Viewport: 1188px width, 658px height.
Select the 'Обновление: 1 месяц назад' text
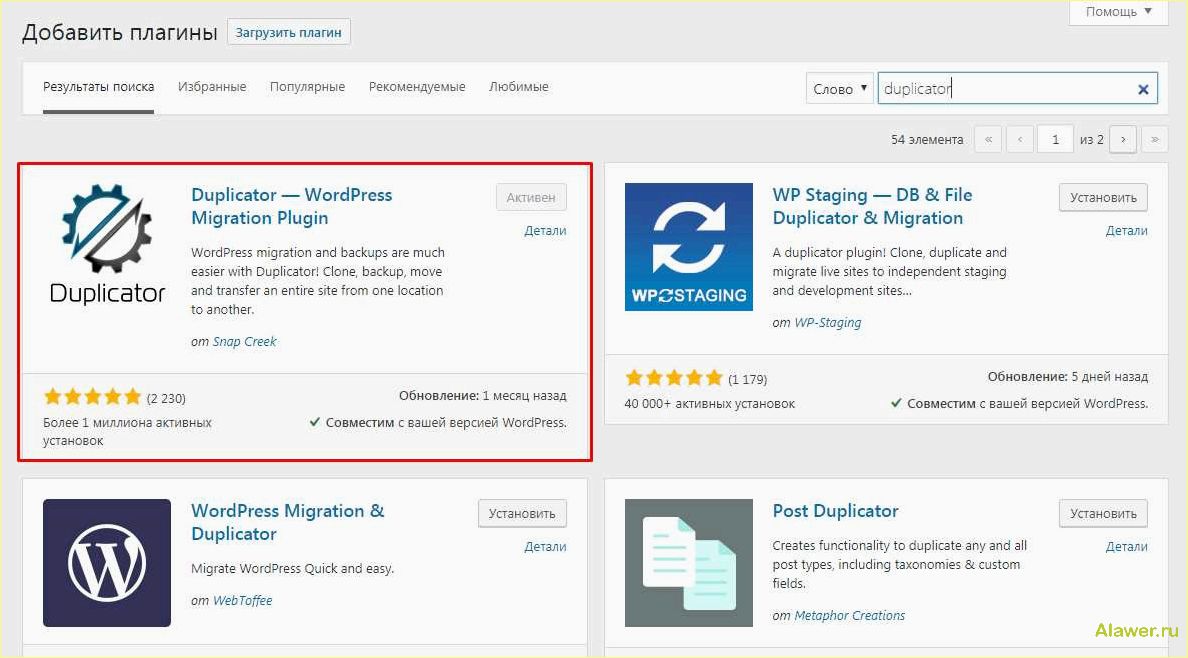tap(483, 396)
